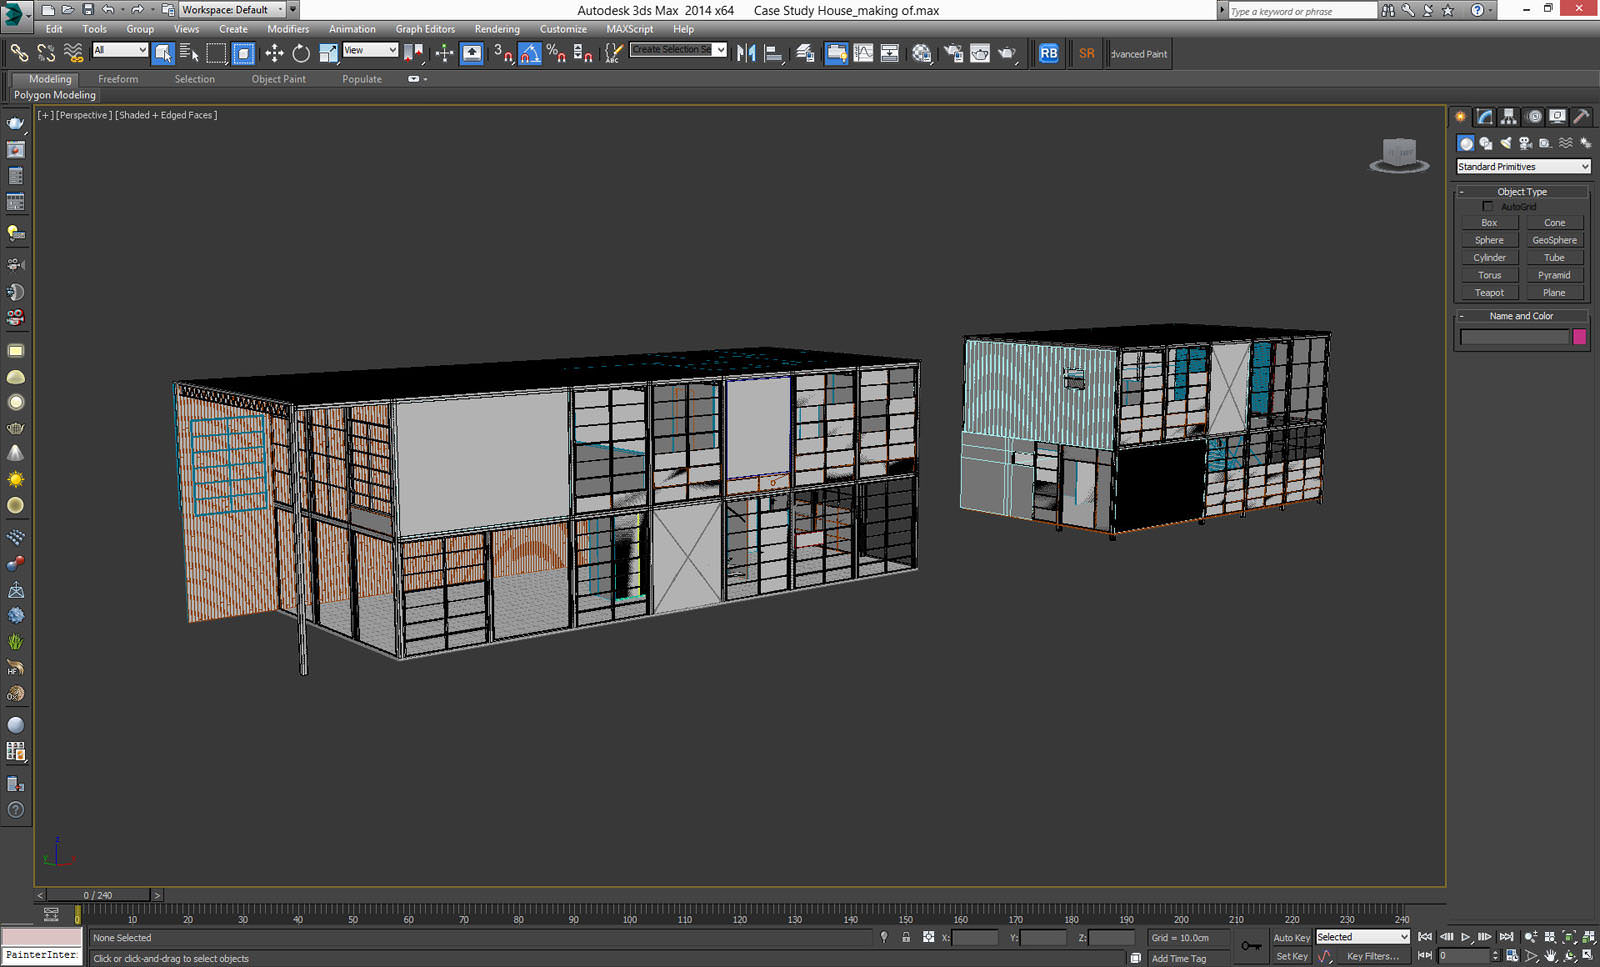
Task: Click the Teapot primitive button
Action: click(1489, 293)
